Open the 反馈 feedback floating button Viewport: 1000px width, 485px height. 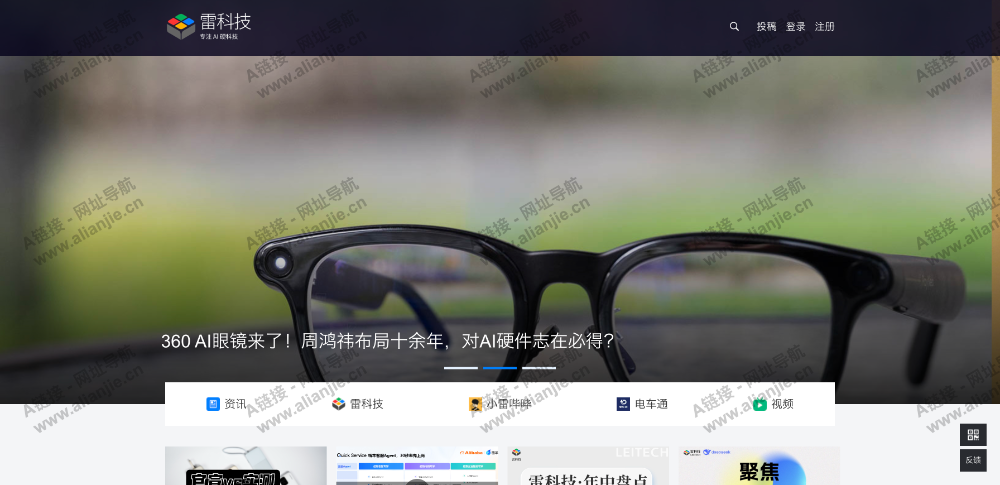(x=973, y=460)
